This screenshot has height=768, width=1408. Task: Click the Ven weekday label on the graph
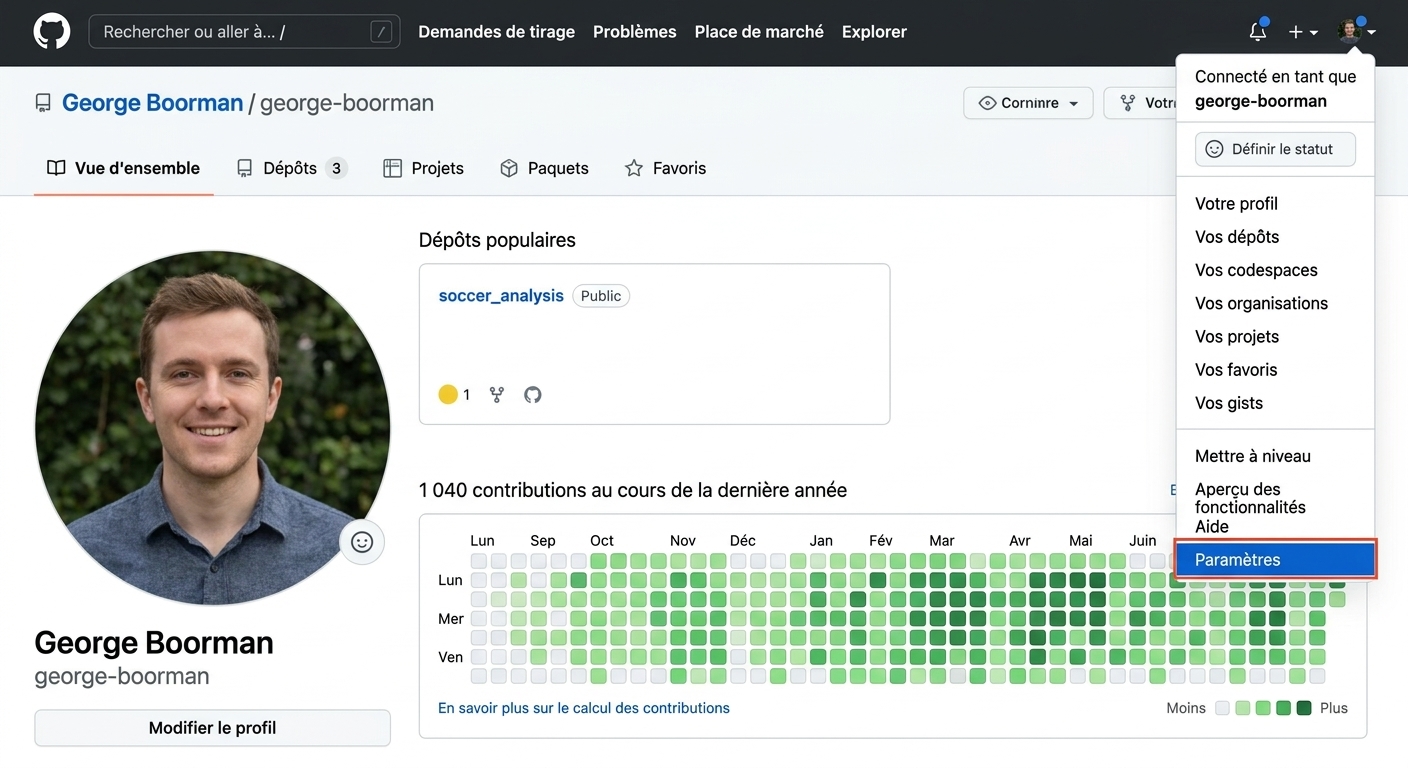[x=451, y=657]
